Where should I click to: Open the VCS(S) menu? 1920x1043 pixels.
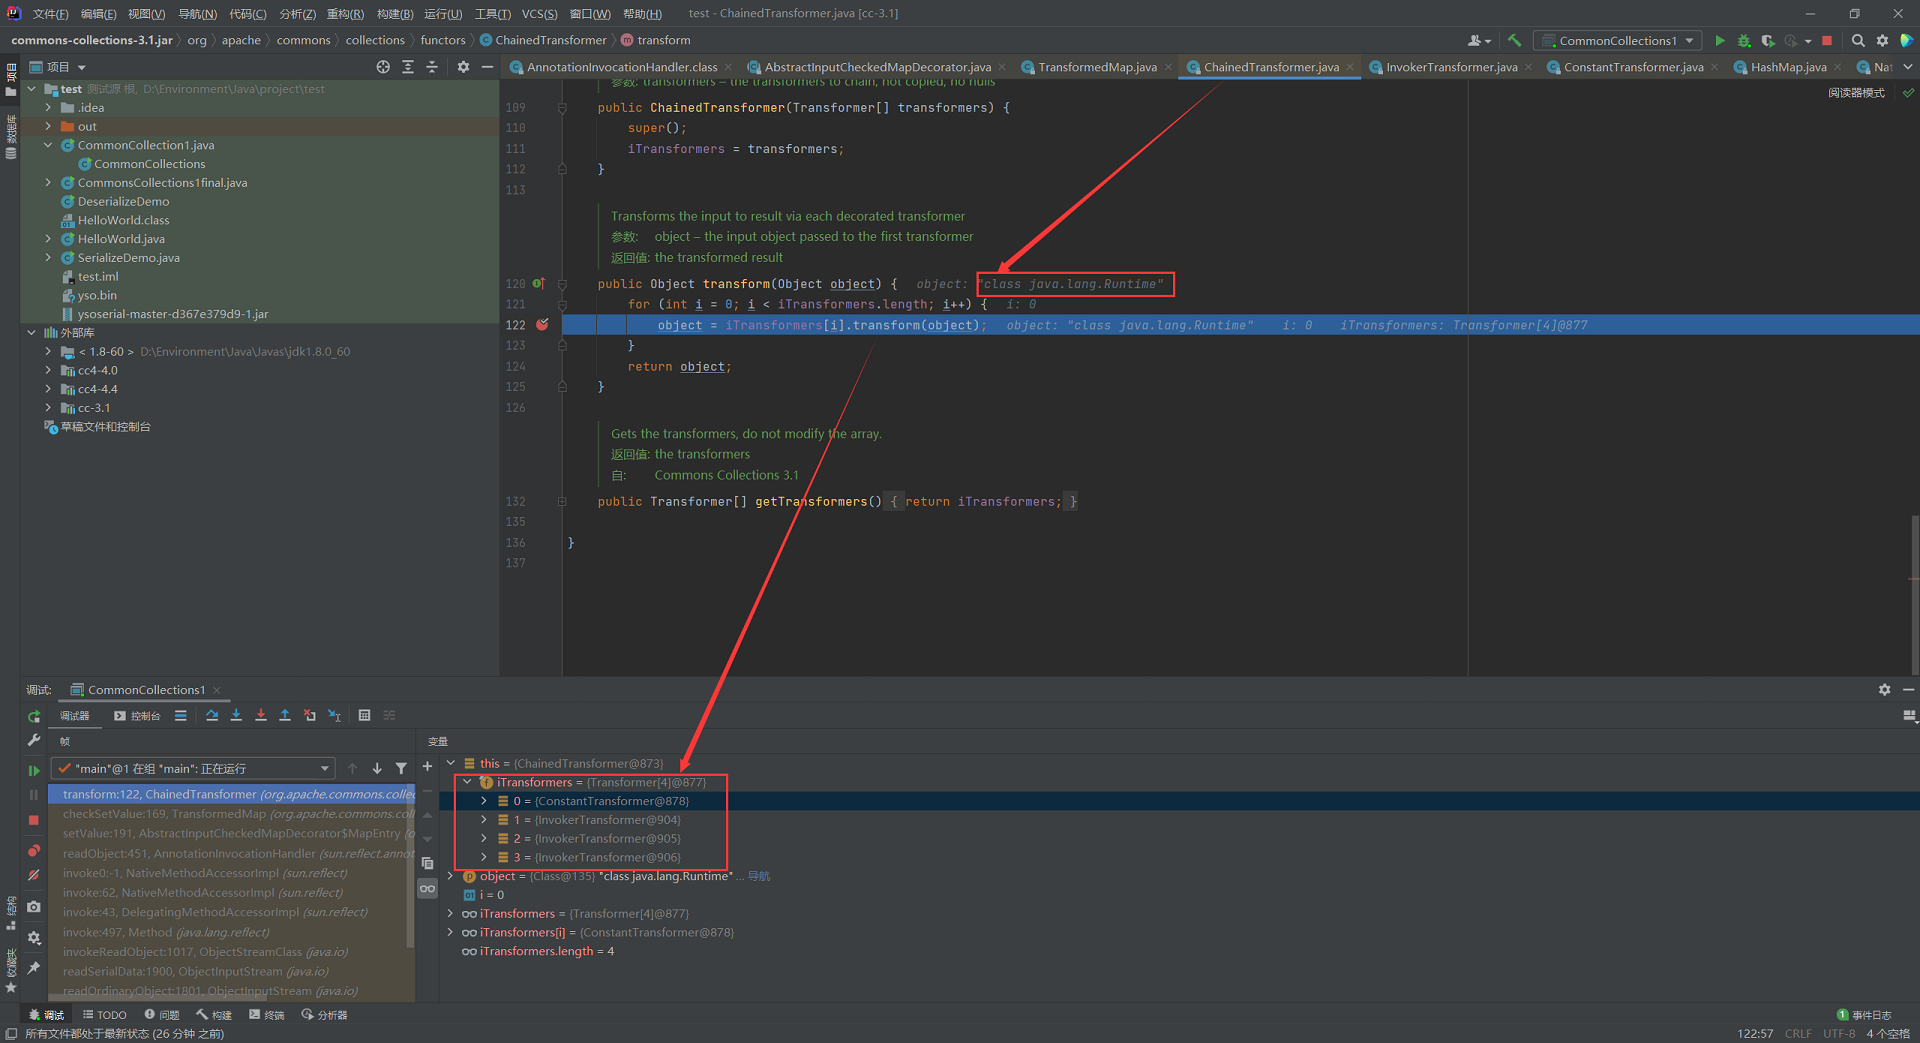(x=539, y=14)
